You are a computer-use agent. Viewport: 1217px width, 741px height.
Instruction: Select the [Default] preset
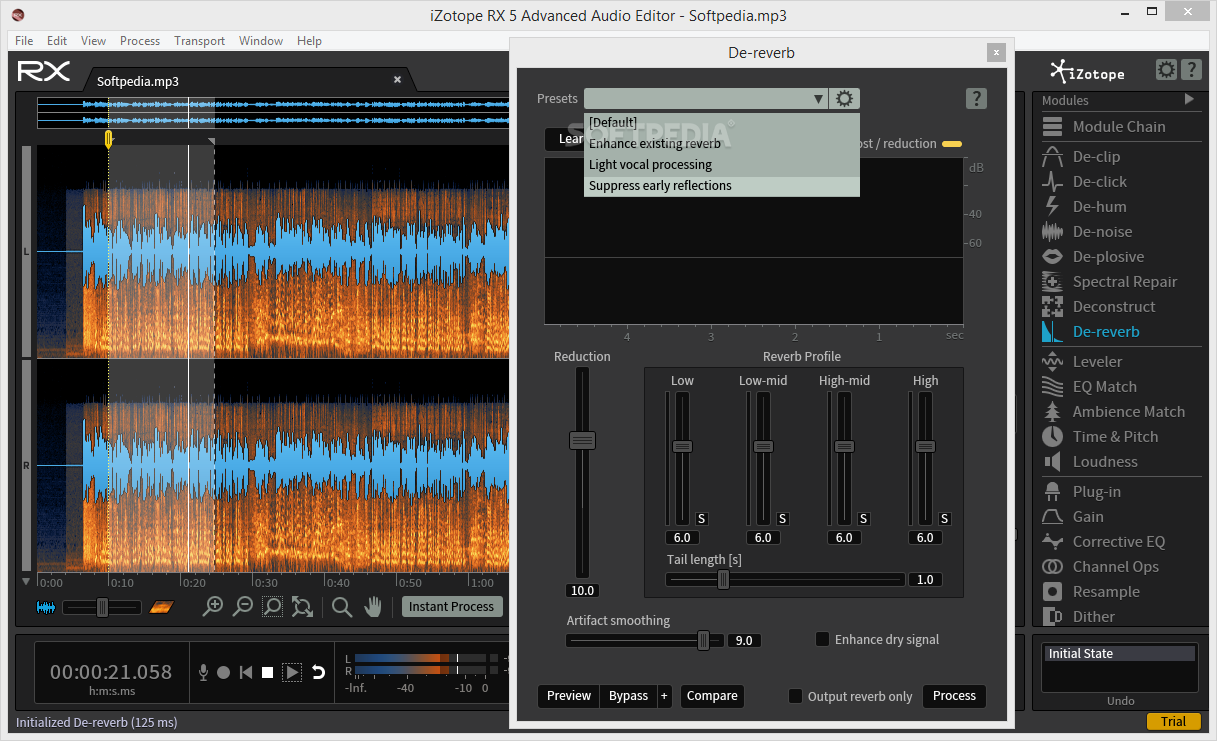tap(722, 122)
